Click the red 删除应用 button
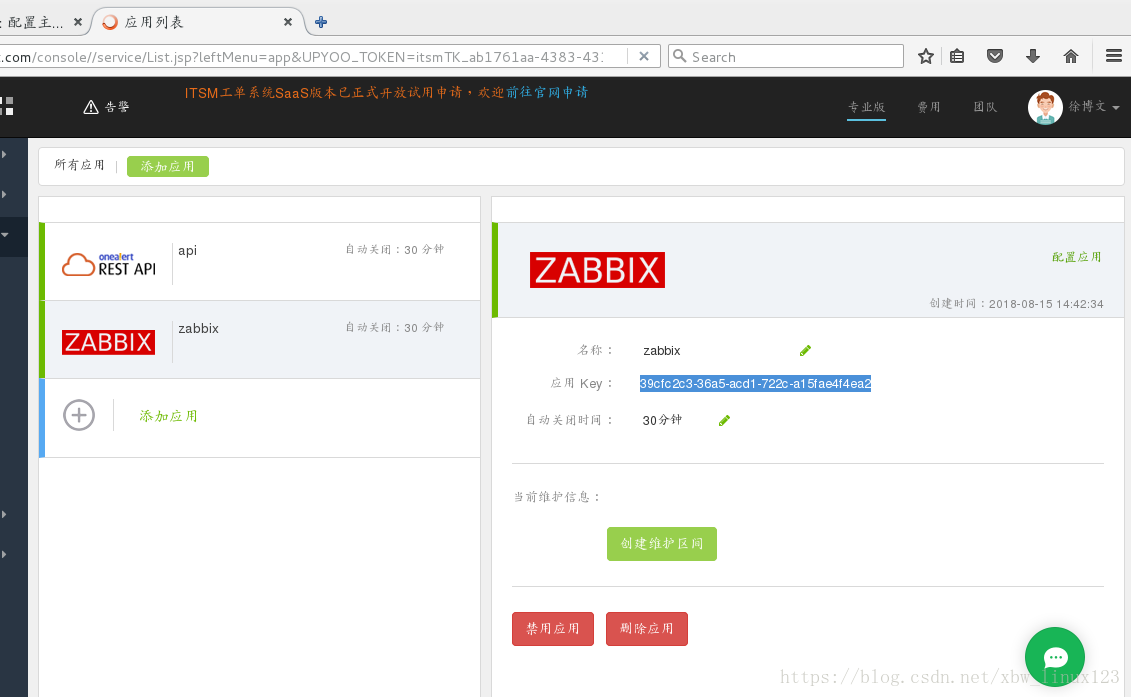 (646, 629)
